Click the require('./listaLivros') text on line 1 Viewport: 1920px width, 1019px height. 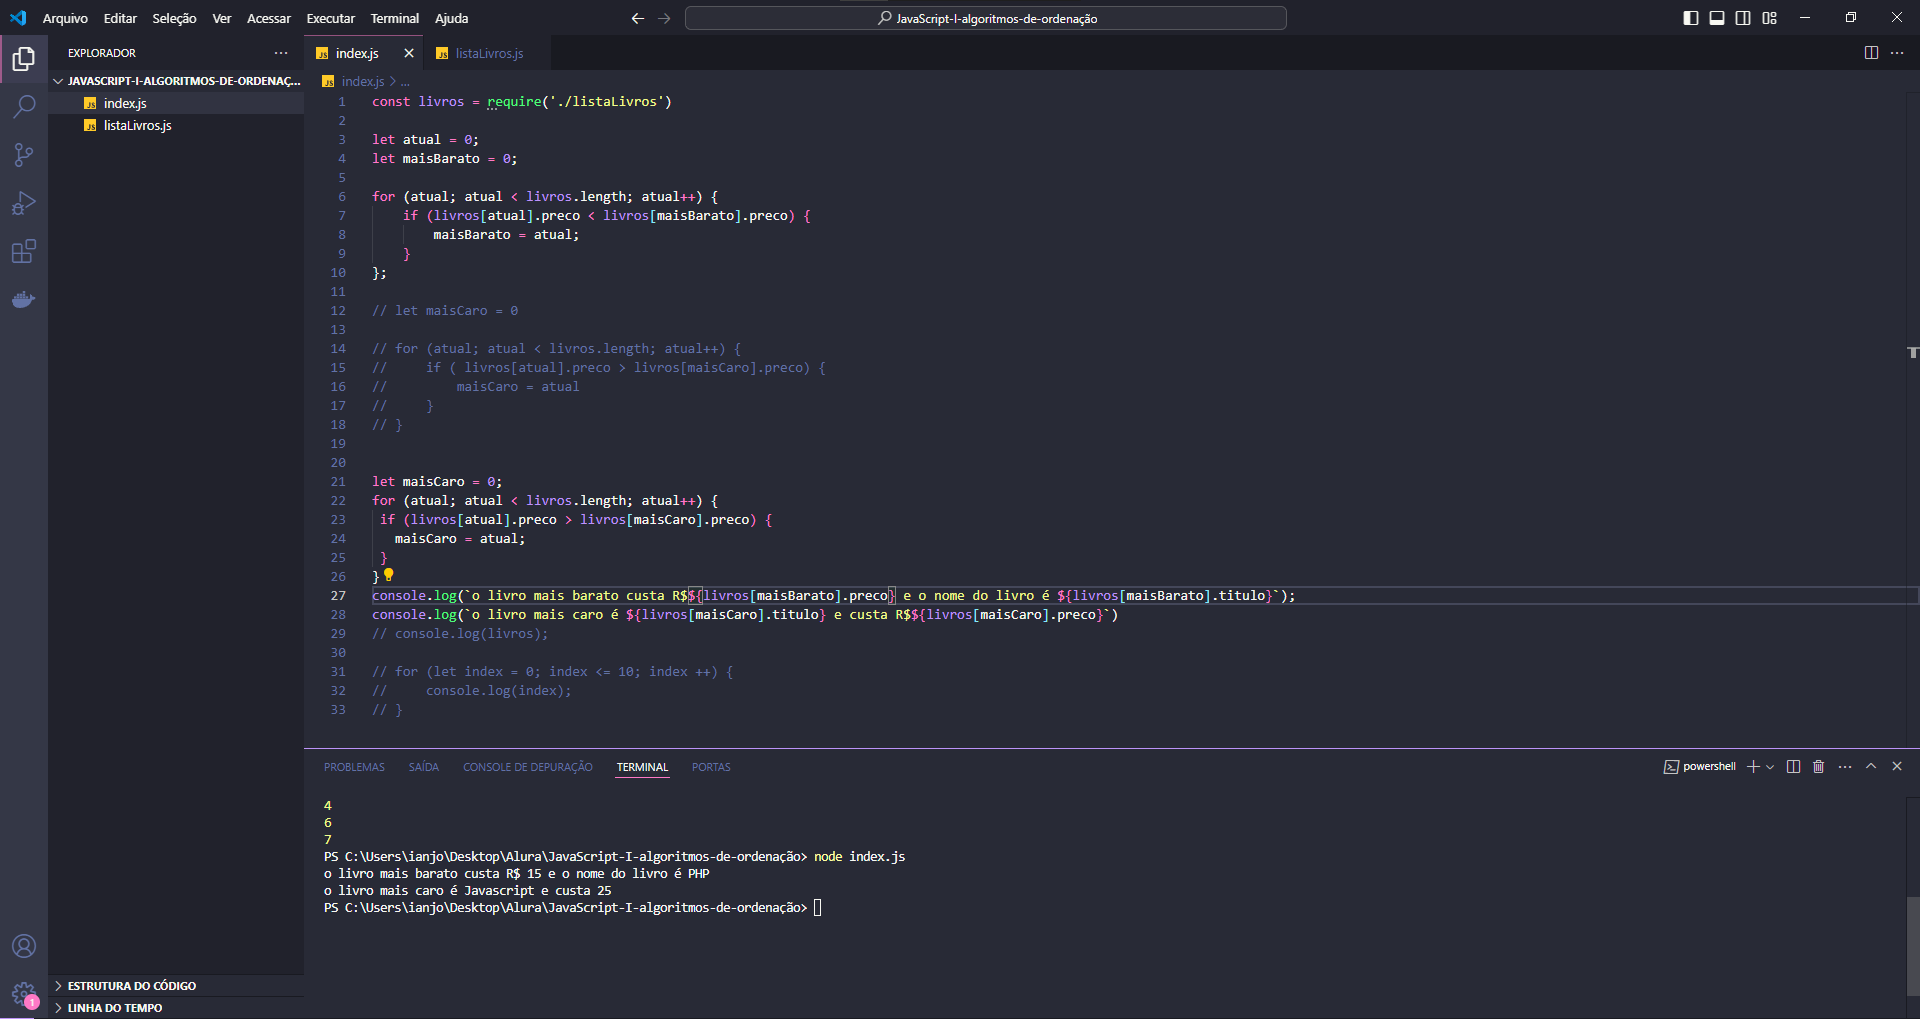579,102
